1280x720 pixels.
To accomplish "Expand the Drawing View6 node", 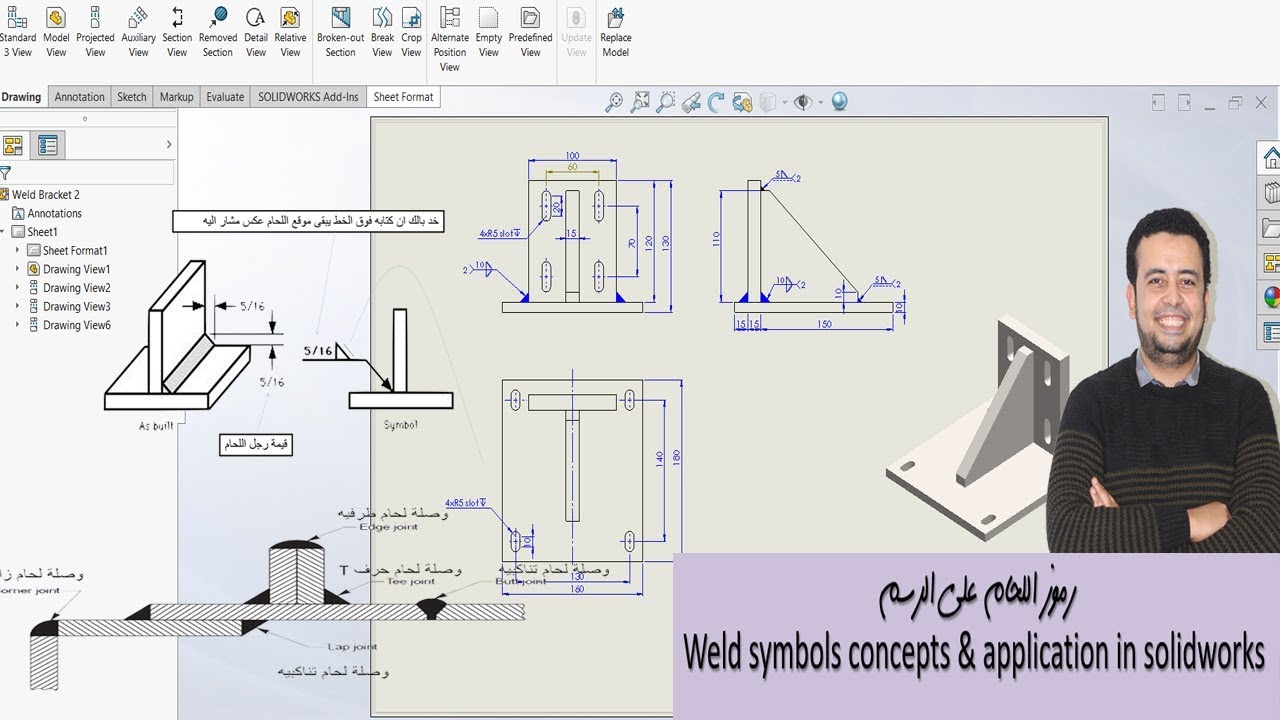I will tap(18, 325).
